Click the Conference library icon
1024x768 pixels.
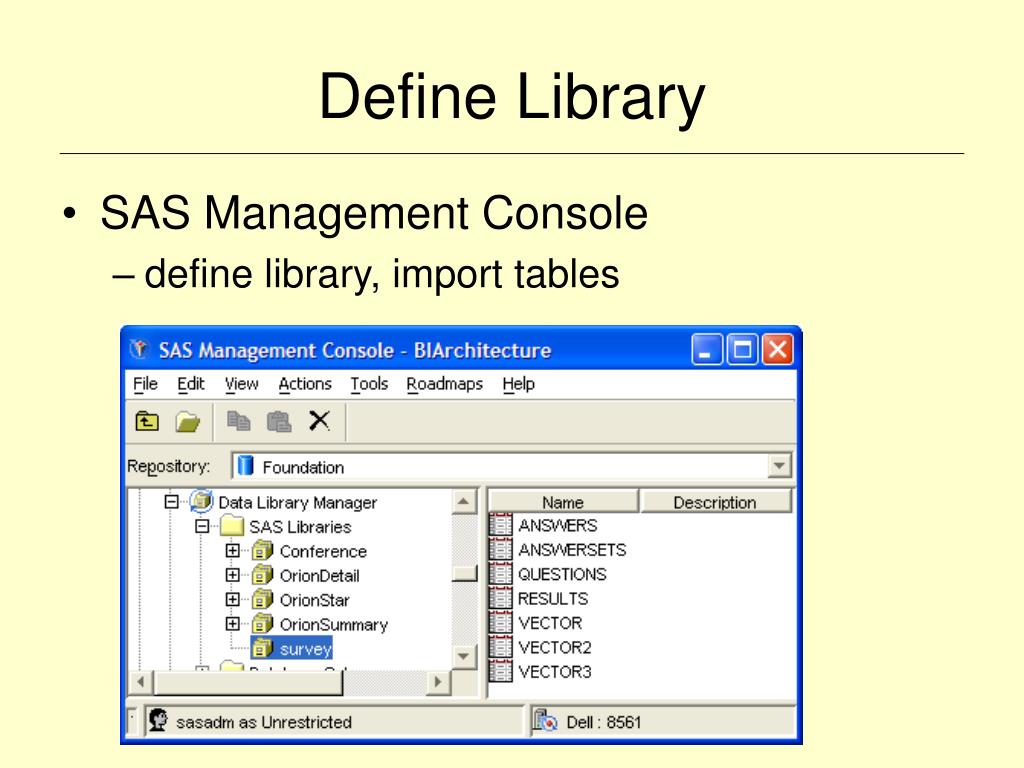click(263, 551)
